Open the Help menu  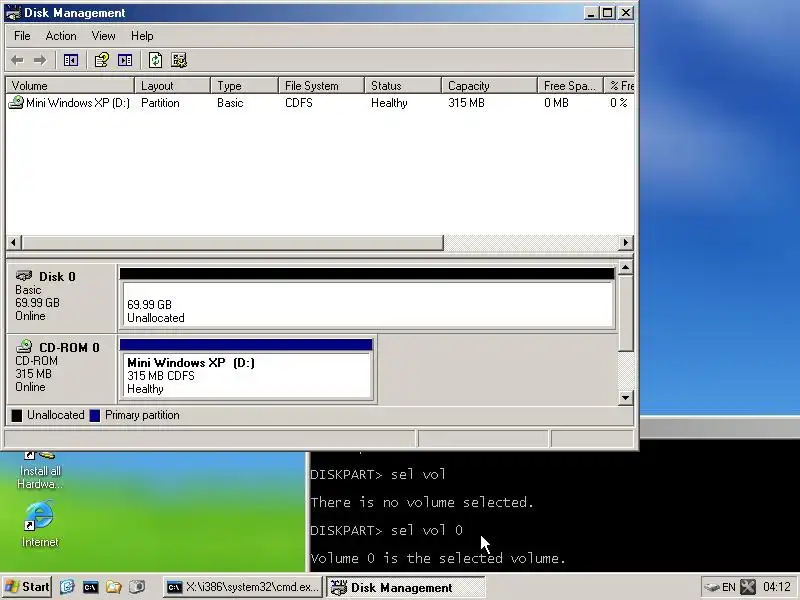142,36
